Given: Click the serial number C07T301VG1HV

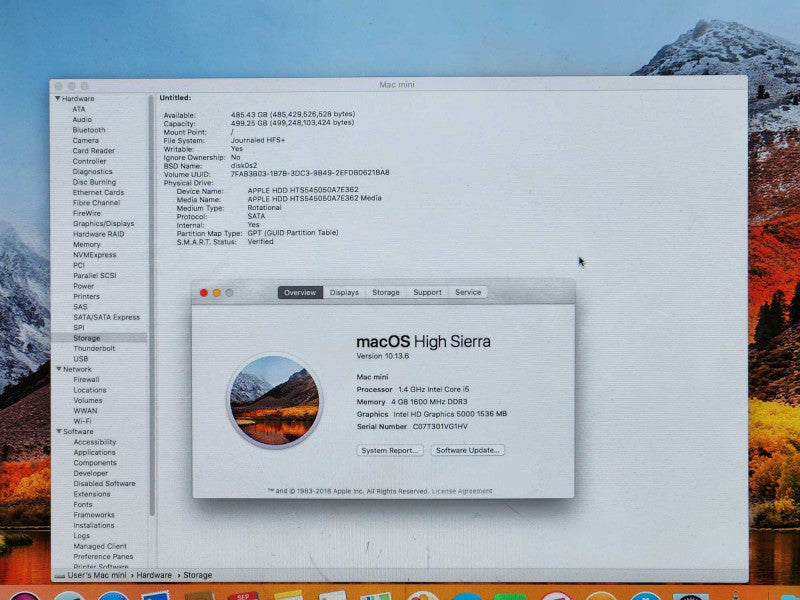Looking at the screenshot, I should (440, 427).
